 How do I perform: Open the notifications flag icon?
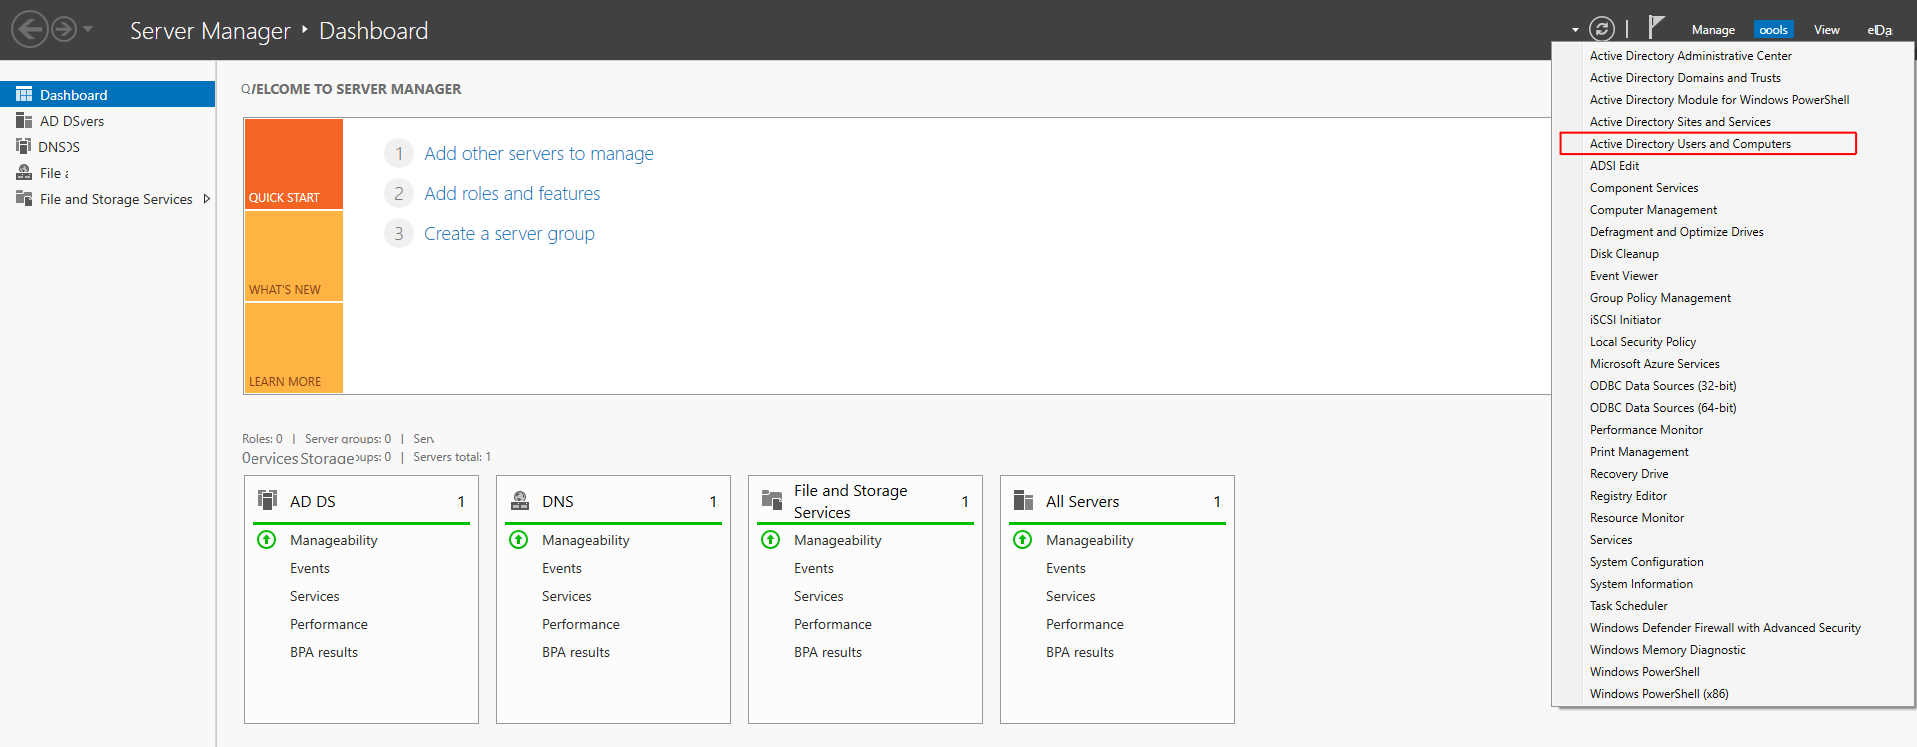[1656, 27]
